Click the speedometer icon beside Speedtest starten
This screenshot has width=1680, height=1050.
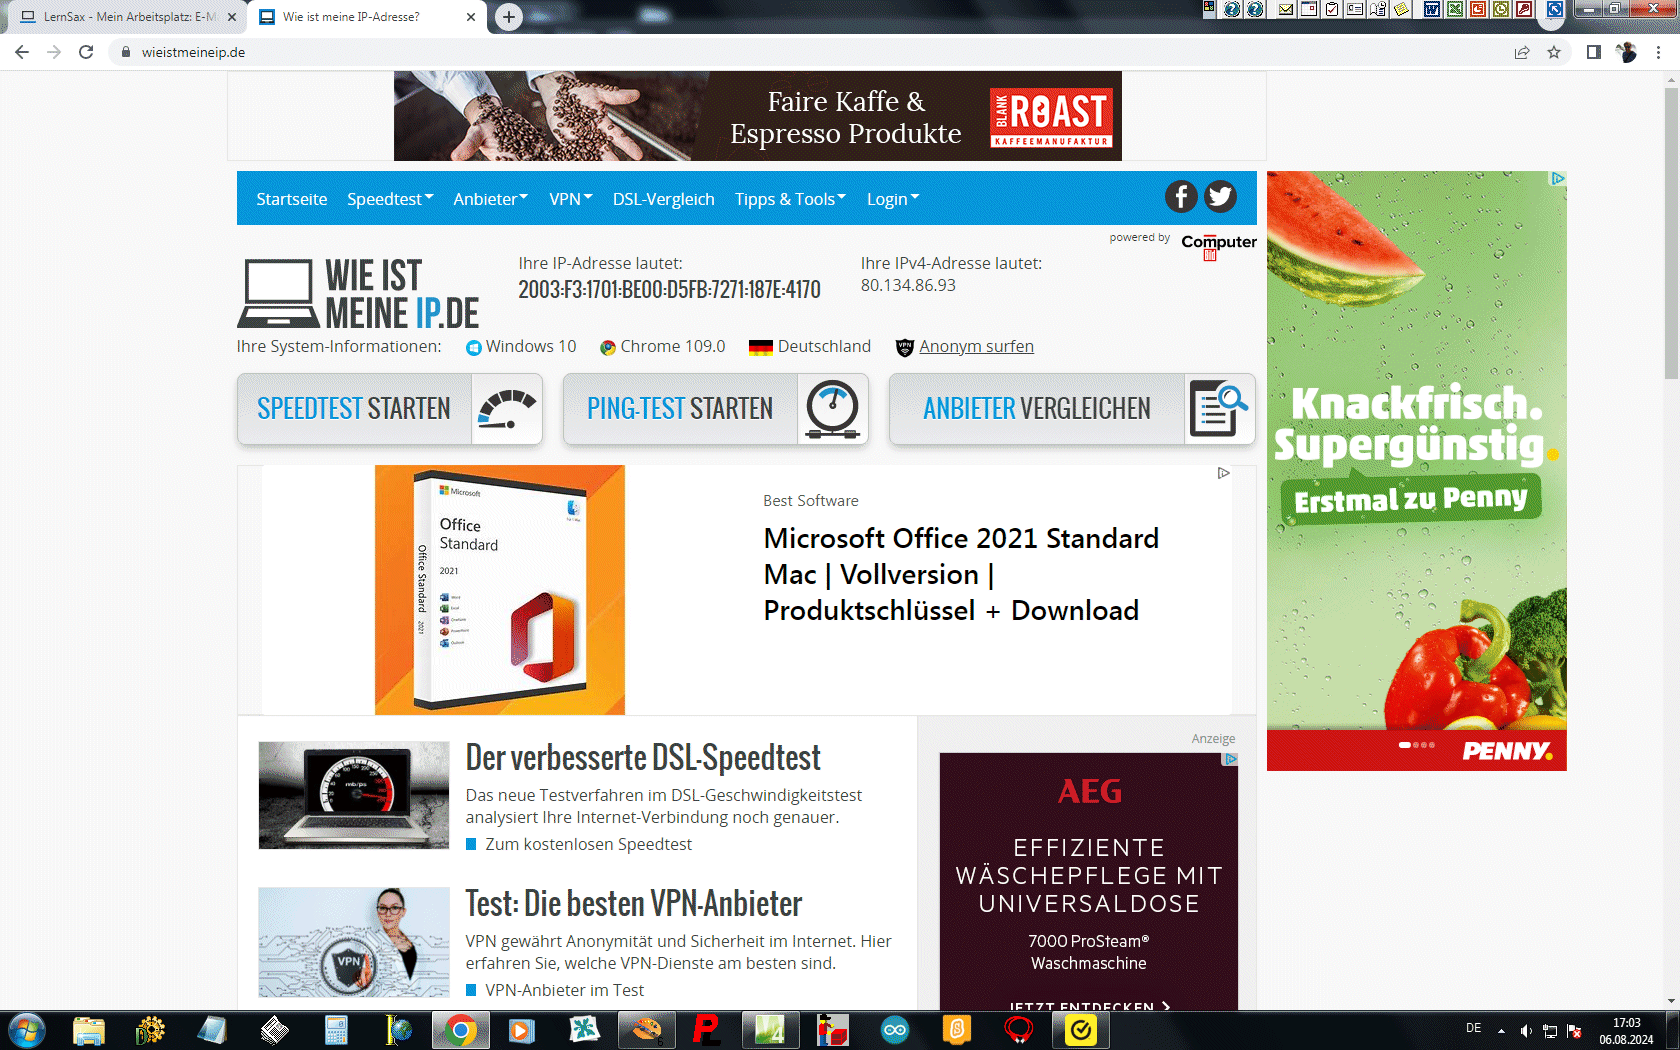coord(506,409)
